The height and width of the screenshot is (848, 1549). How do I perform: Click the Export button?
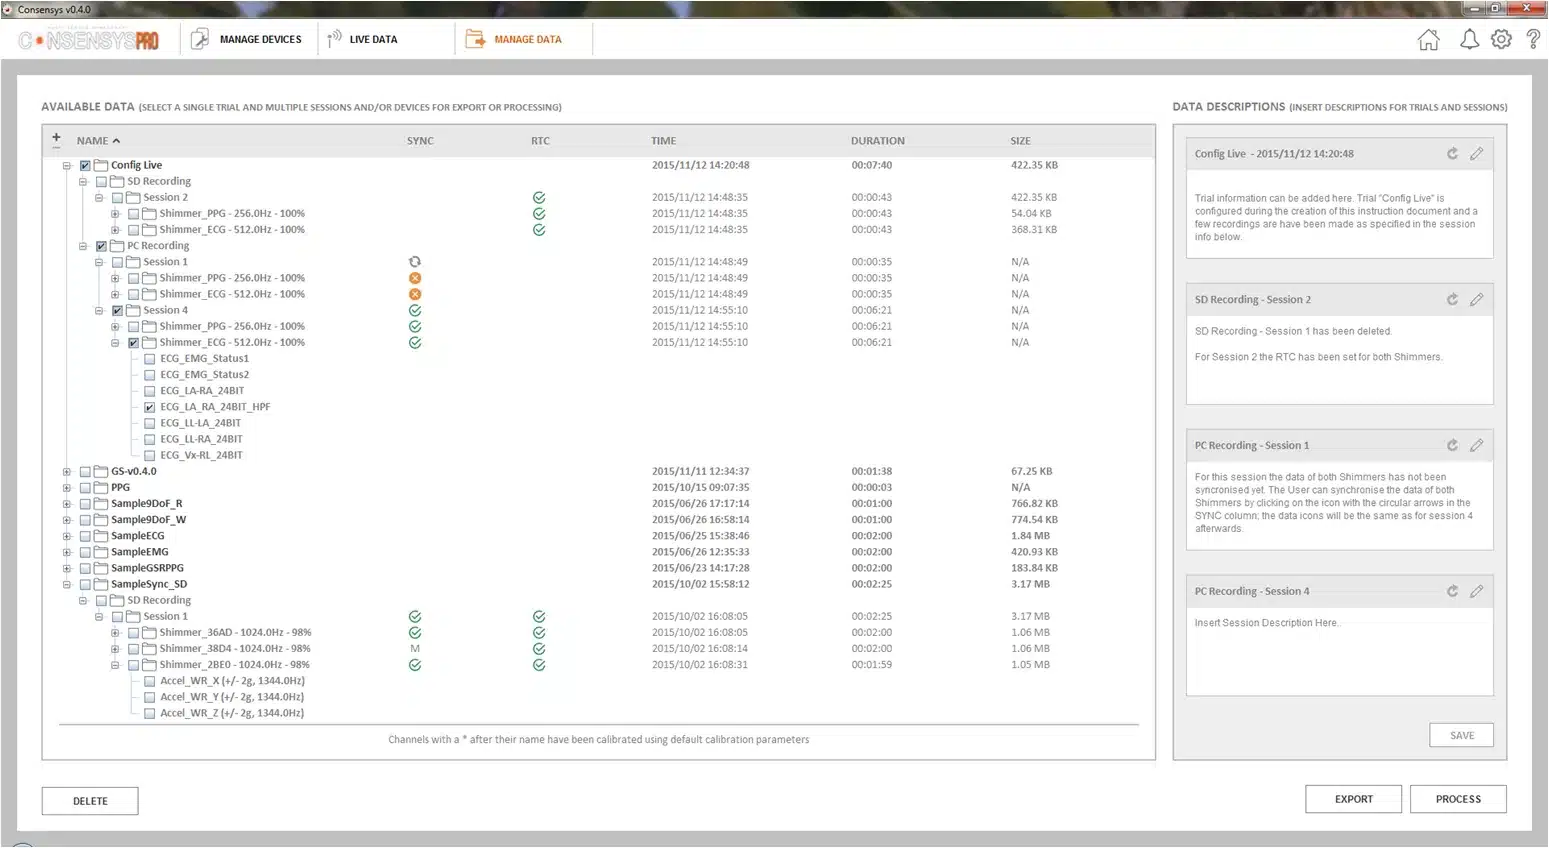[1353, 799]
